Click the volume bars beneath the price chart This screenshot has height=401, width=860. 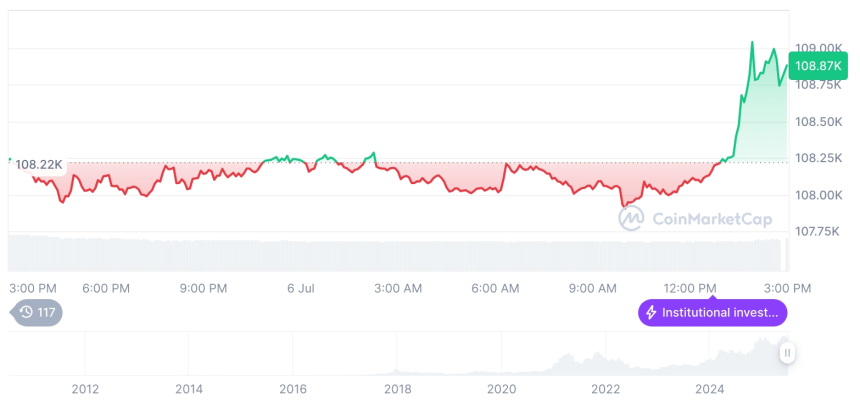[x=400, y=252]
